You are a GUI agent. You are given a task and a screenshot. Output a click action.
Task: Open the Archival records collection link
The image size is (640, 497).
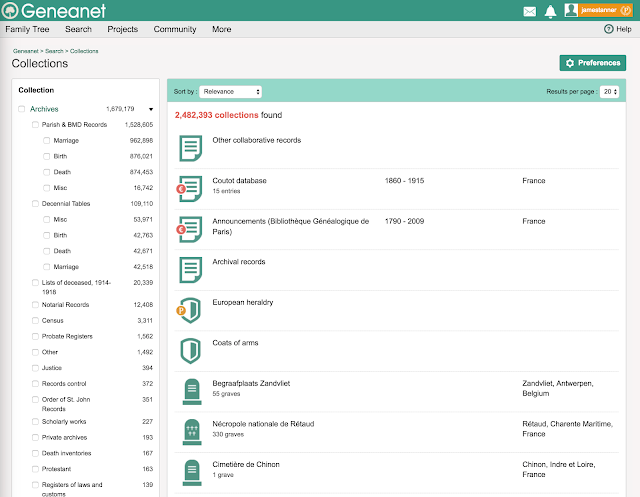(239, 262)
